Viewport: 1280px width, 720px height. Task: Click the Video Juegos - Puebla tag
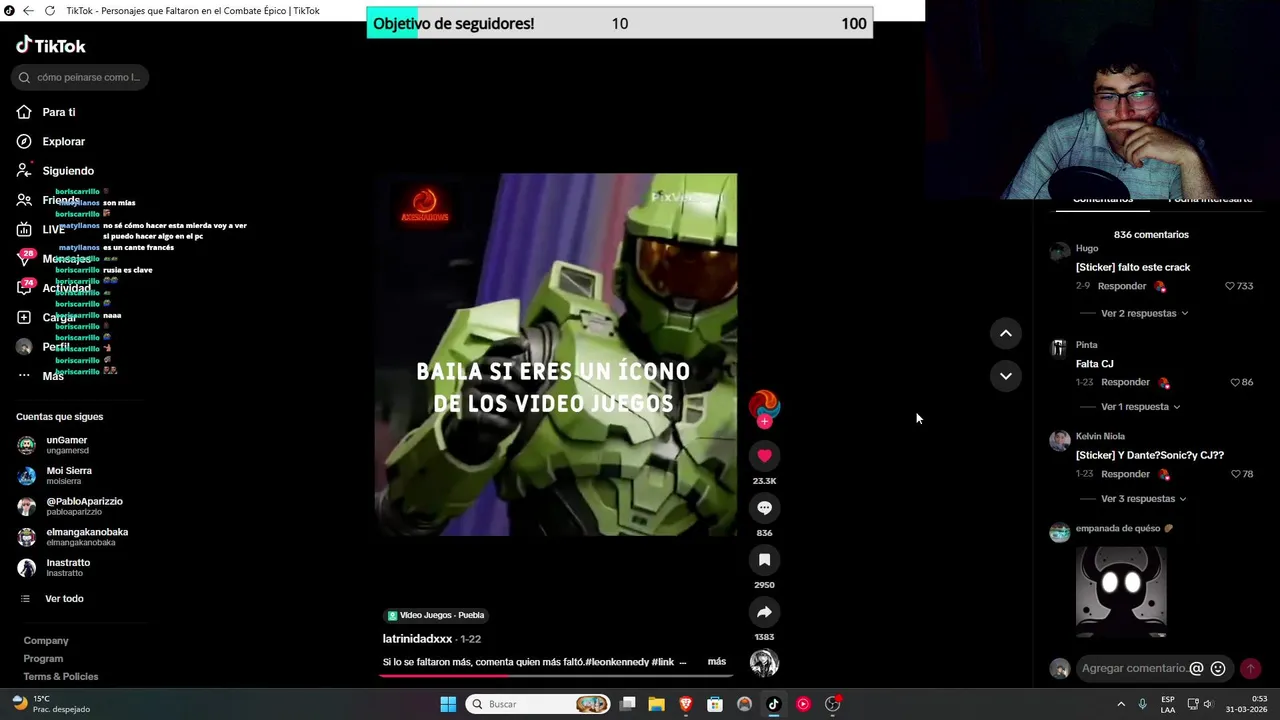[436, 615]
